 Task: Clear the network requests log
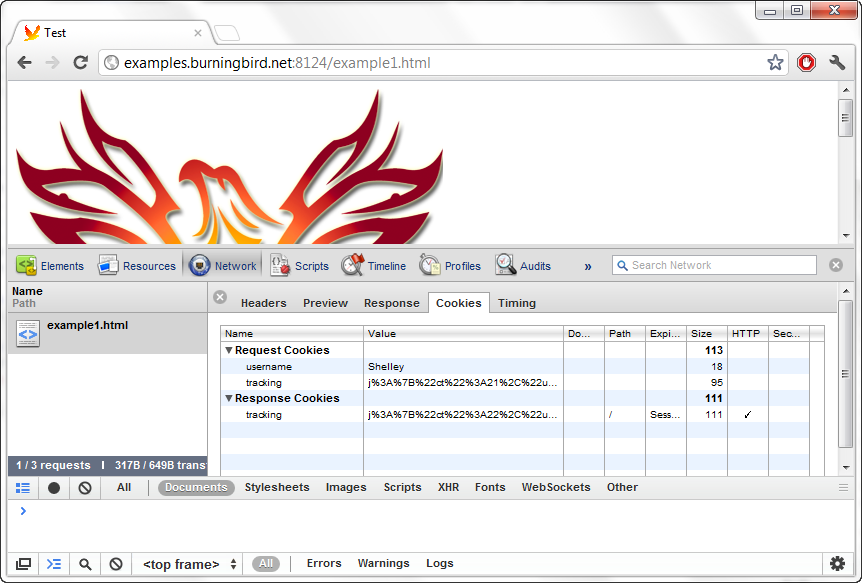pos(84,487)
